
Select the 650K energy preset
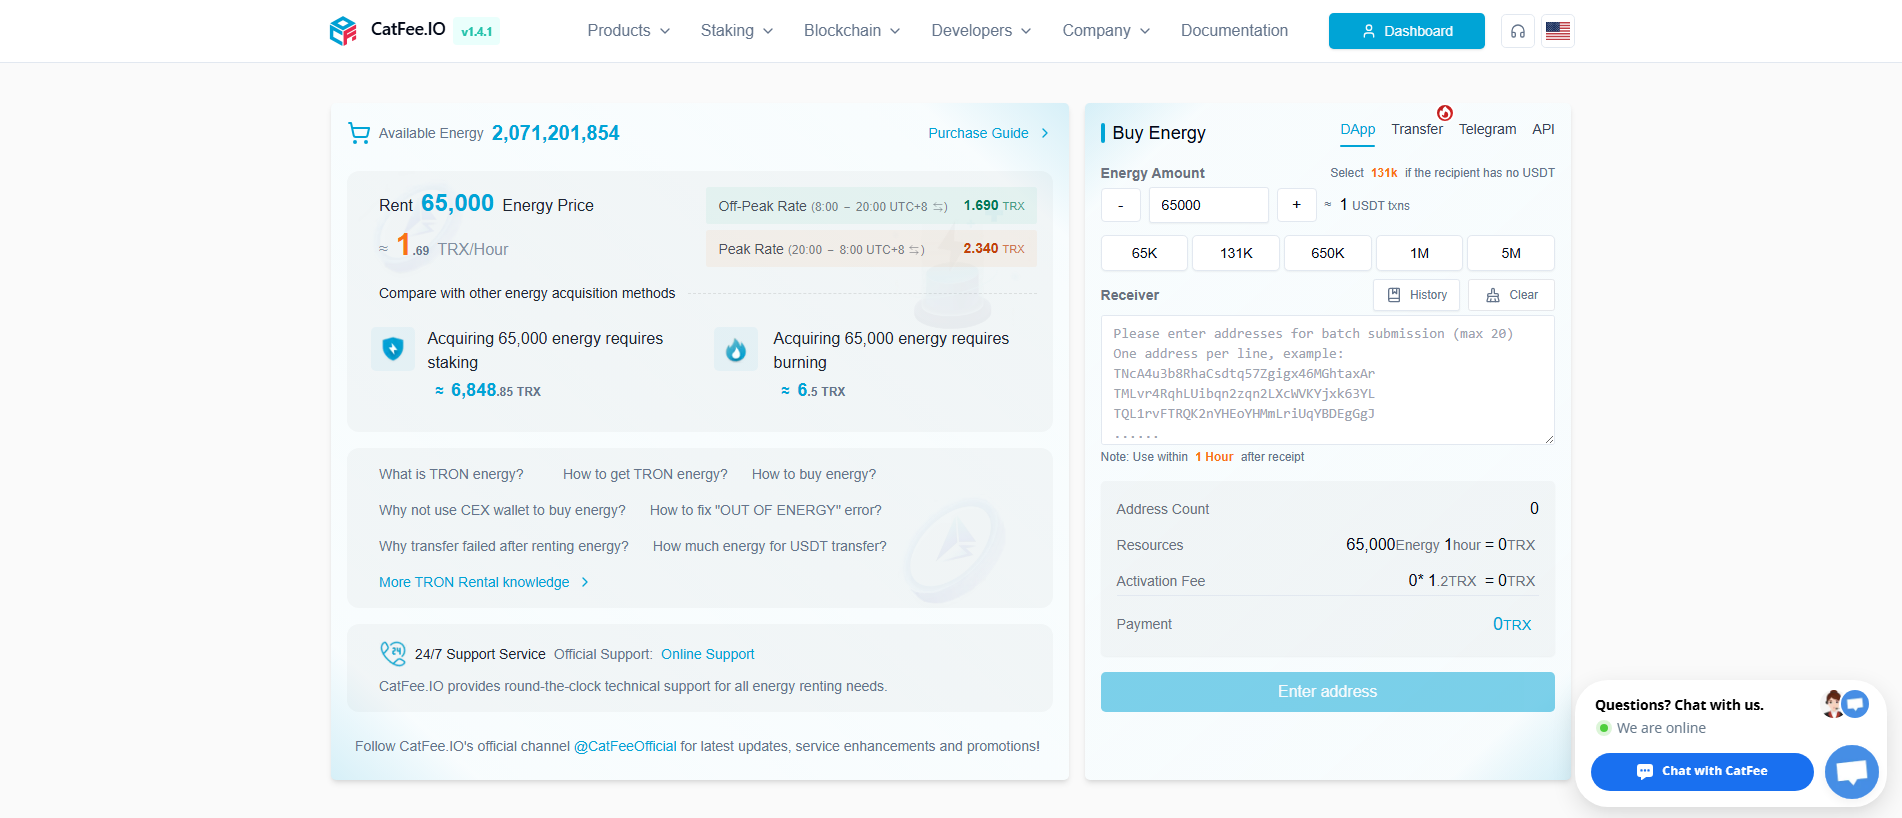pyautogui.click(x=1327, y=253)
